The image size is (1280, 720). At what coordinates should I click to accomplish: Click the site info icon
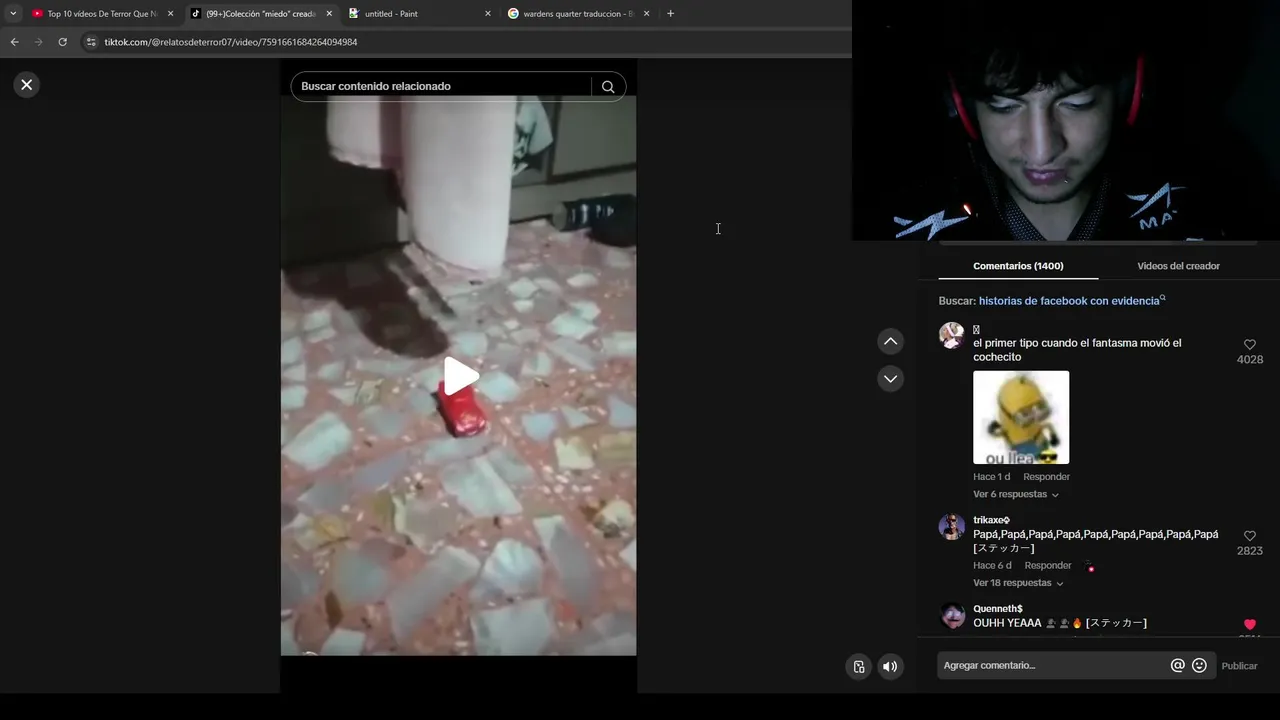point(91,42)
